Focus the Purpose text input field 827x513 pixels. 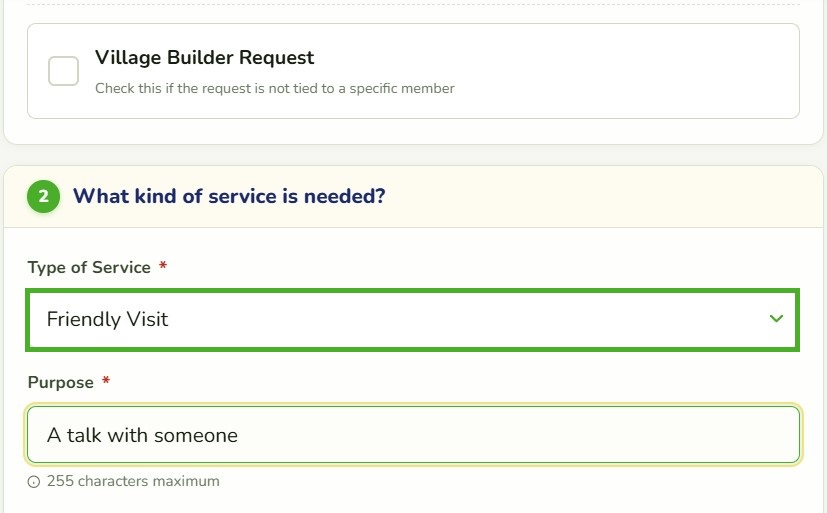point(414,434)
